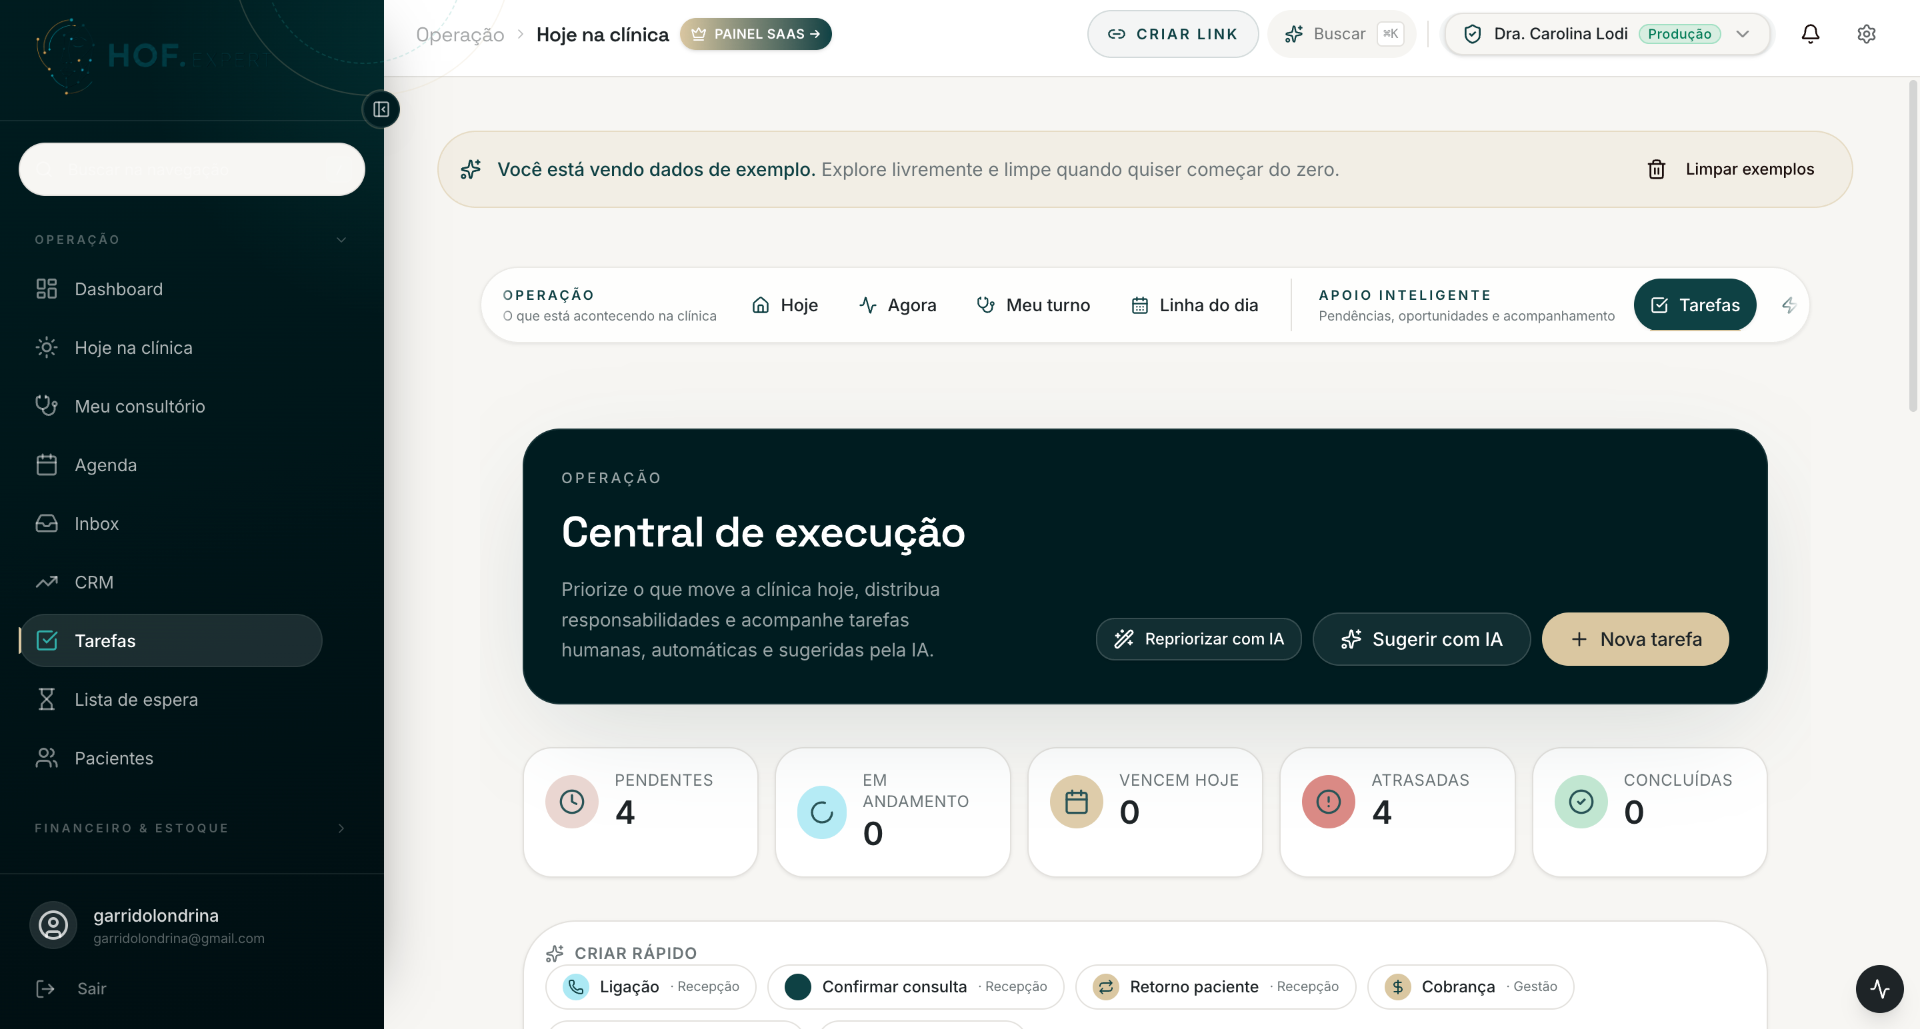This screenshot has width=1920, height=1029.
Task: Click the Em Andamento spinner icon
Action: tap(822, 813)
